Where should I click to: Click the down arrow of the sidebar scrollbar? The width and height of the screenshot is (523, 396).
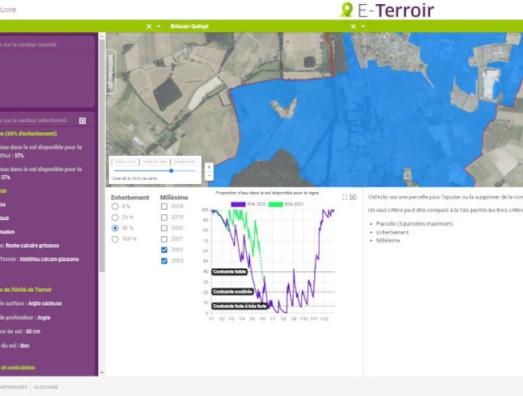[102, 373]
